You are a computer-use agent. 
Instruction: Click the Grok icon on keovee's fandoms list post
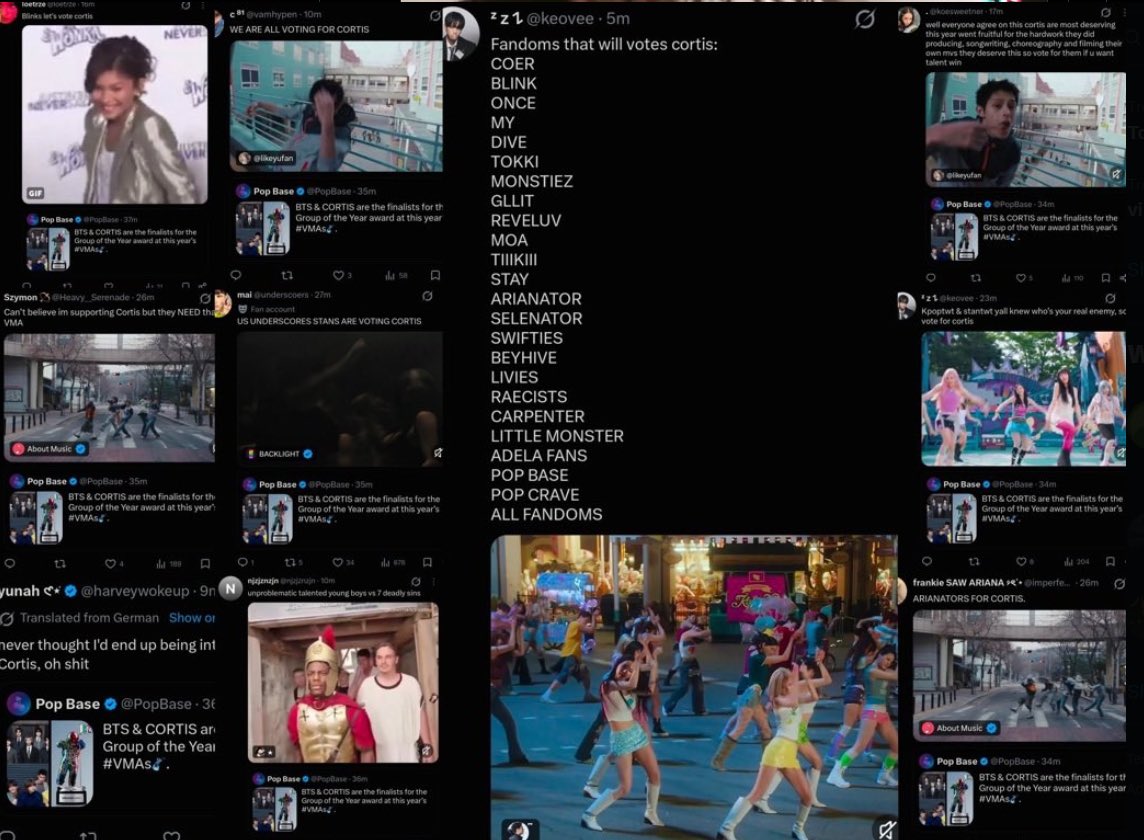pyautogui.click(x=865, y=20)
